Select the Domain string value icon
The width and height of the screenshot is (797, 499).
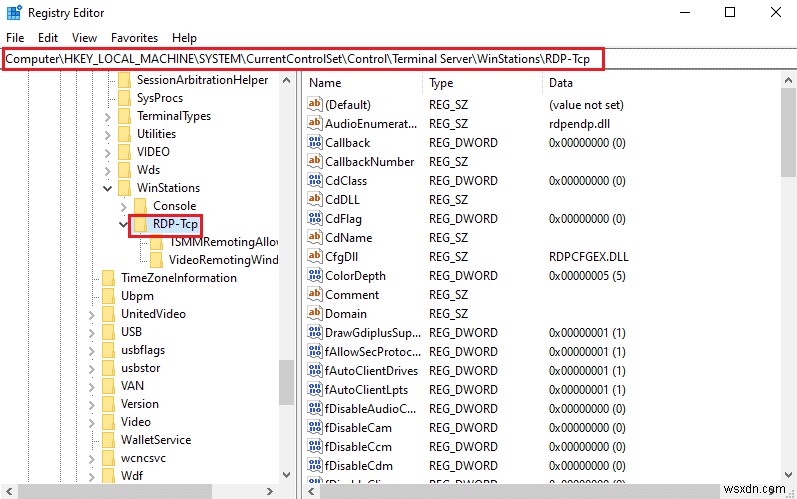click(x=315, y=314)
